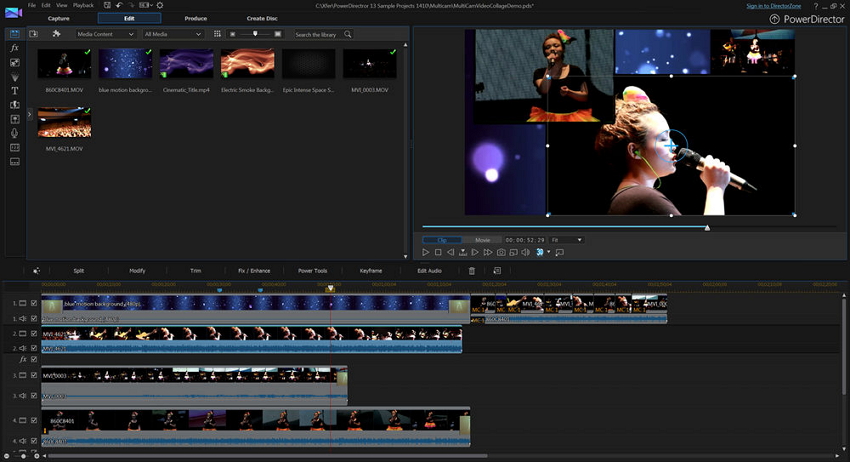Delete selected clip with trash icon
Image resolution: width=850 pixels, height=462 pixels.
[472, 270]
